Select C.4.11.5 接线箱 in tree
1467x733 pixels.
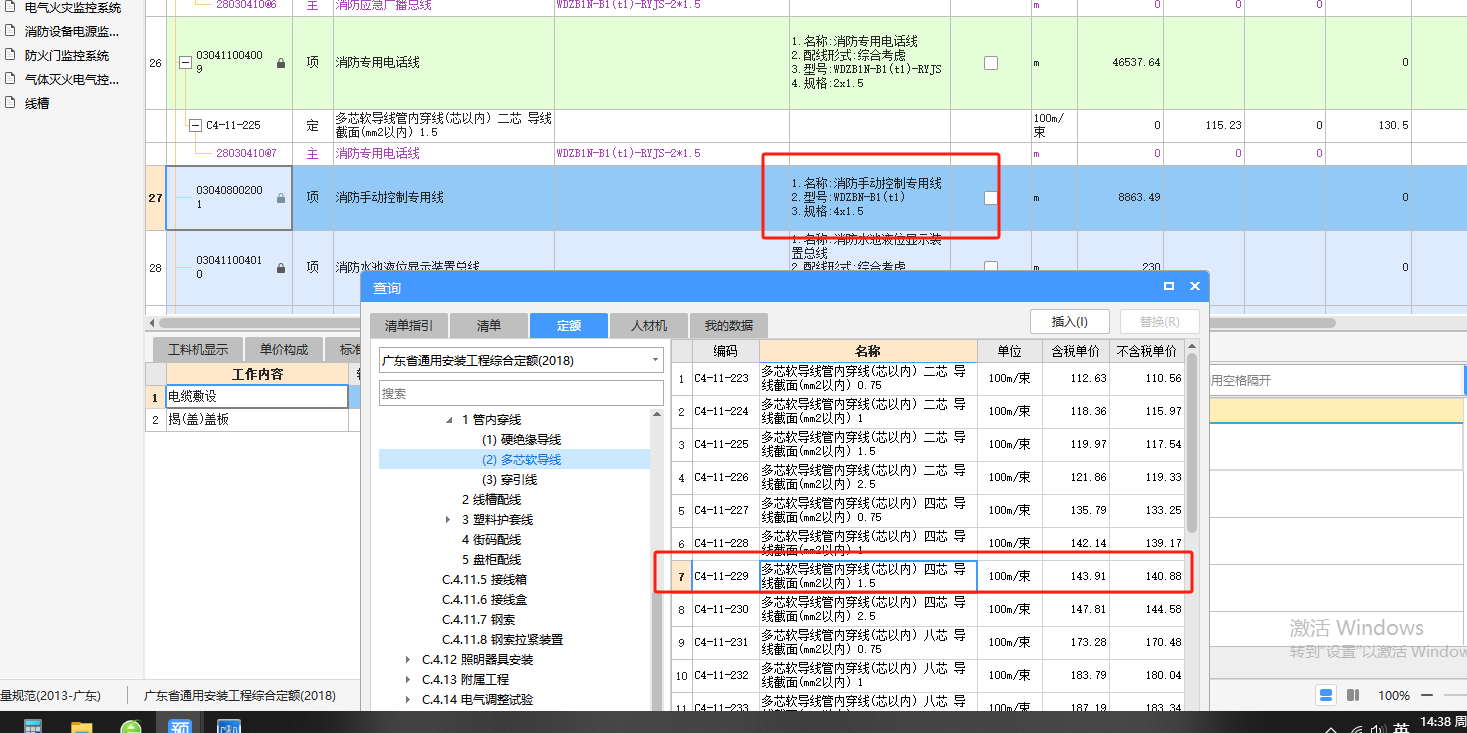[484, 580]
